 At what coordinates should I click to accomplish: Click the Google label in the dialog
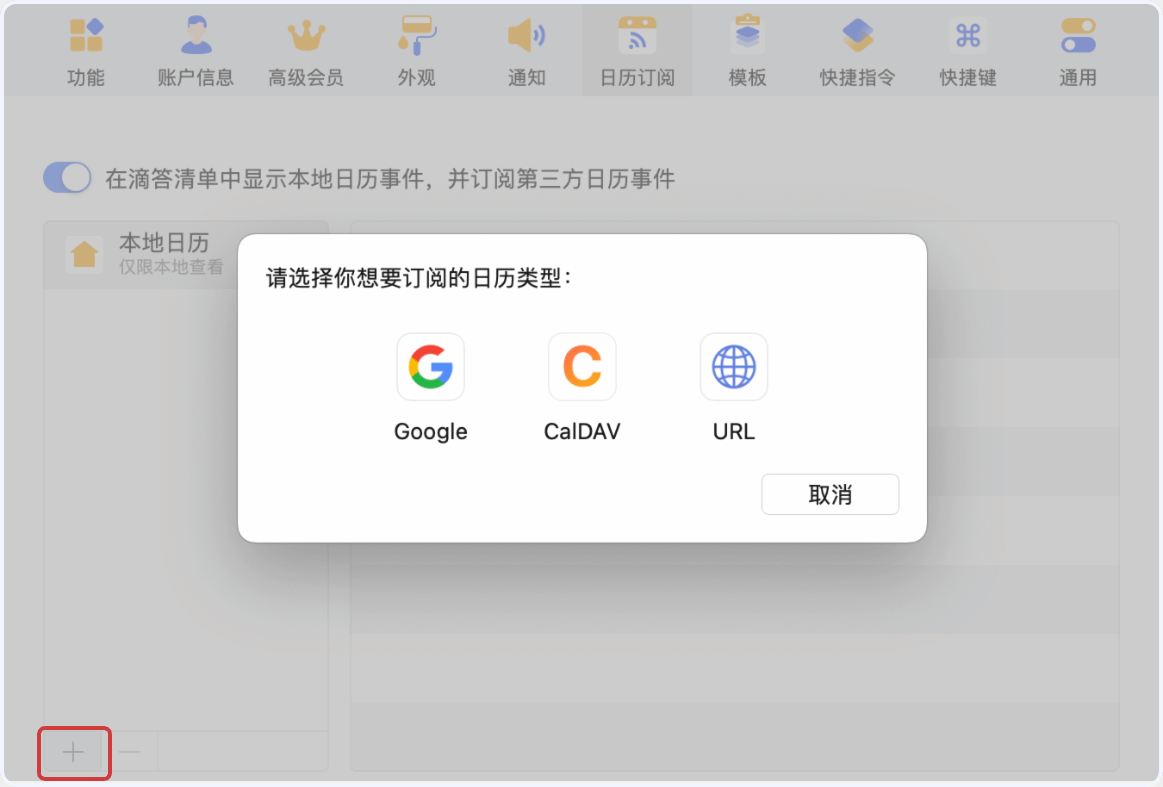tap(430, 432)
